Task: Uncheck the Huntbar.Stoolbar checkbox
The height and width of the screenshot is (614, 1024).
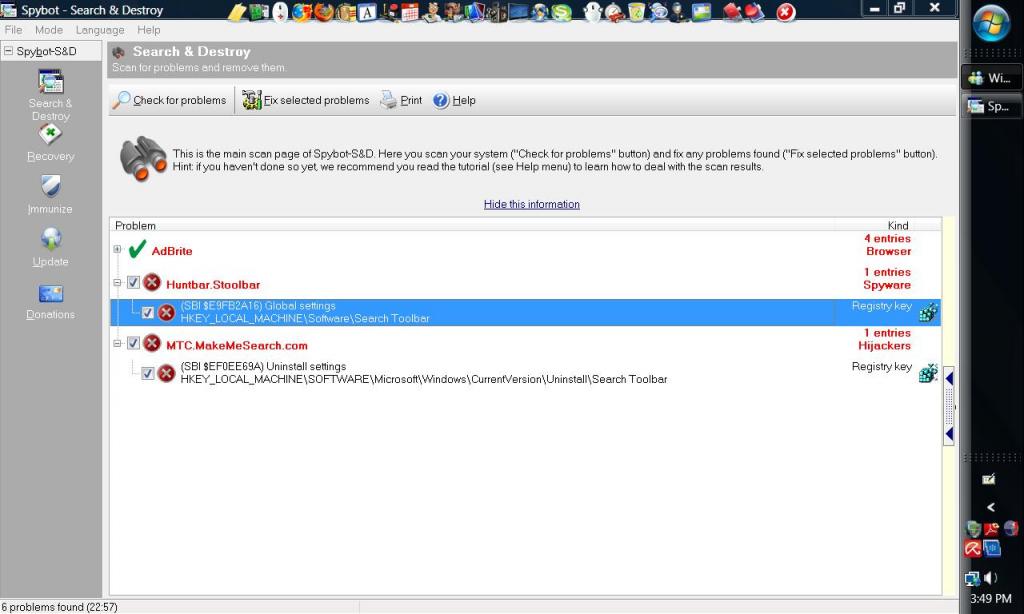Action: pos(134,283)
